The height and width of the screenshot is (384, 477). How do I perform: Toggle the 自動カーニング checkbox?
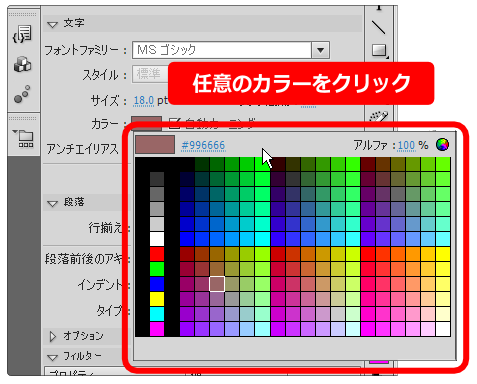point(174,123)
